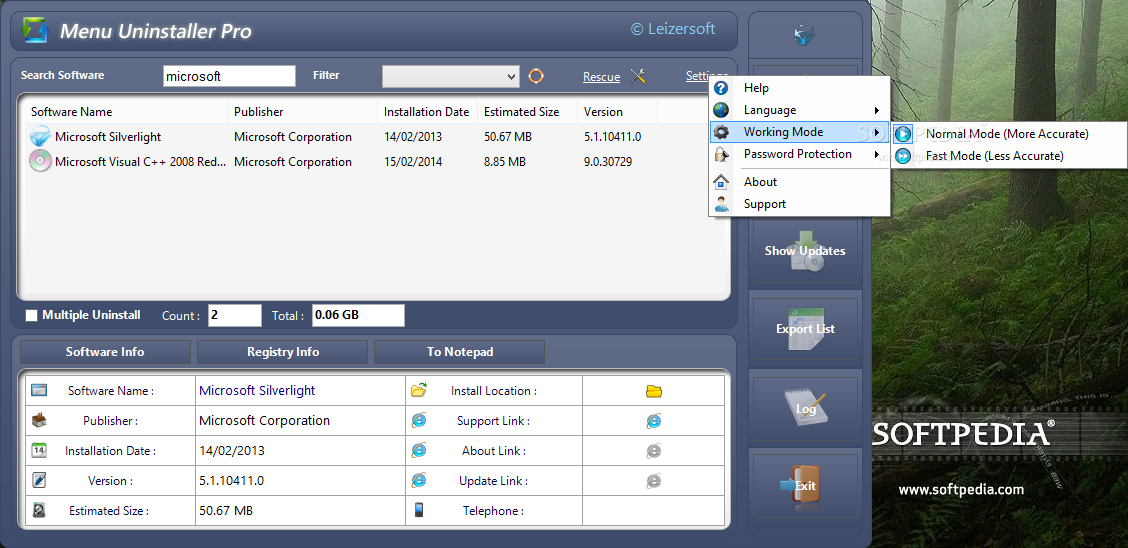1128x548 pixels.
Task: Choose Password Protection menu entry
Action: [x=799, y=154]
